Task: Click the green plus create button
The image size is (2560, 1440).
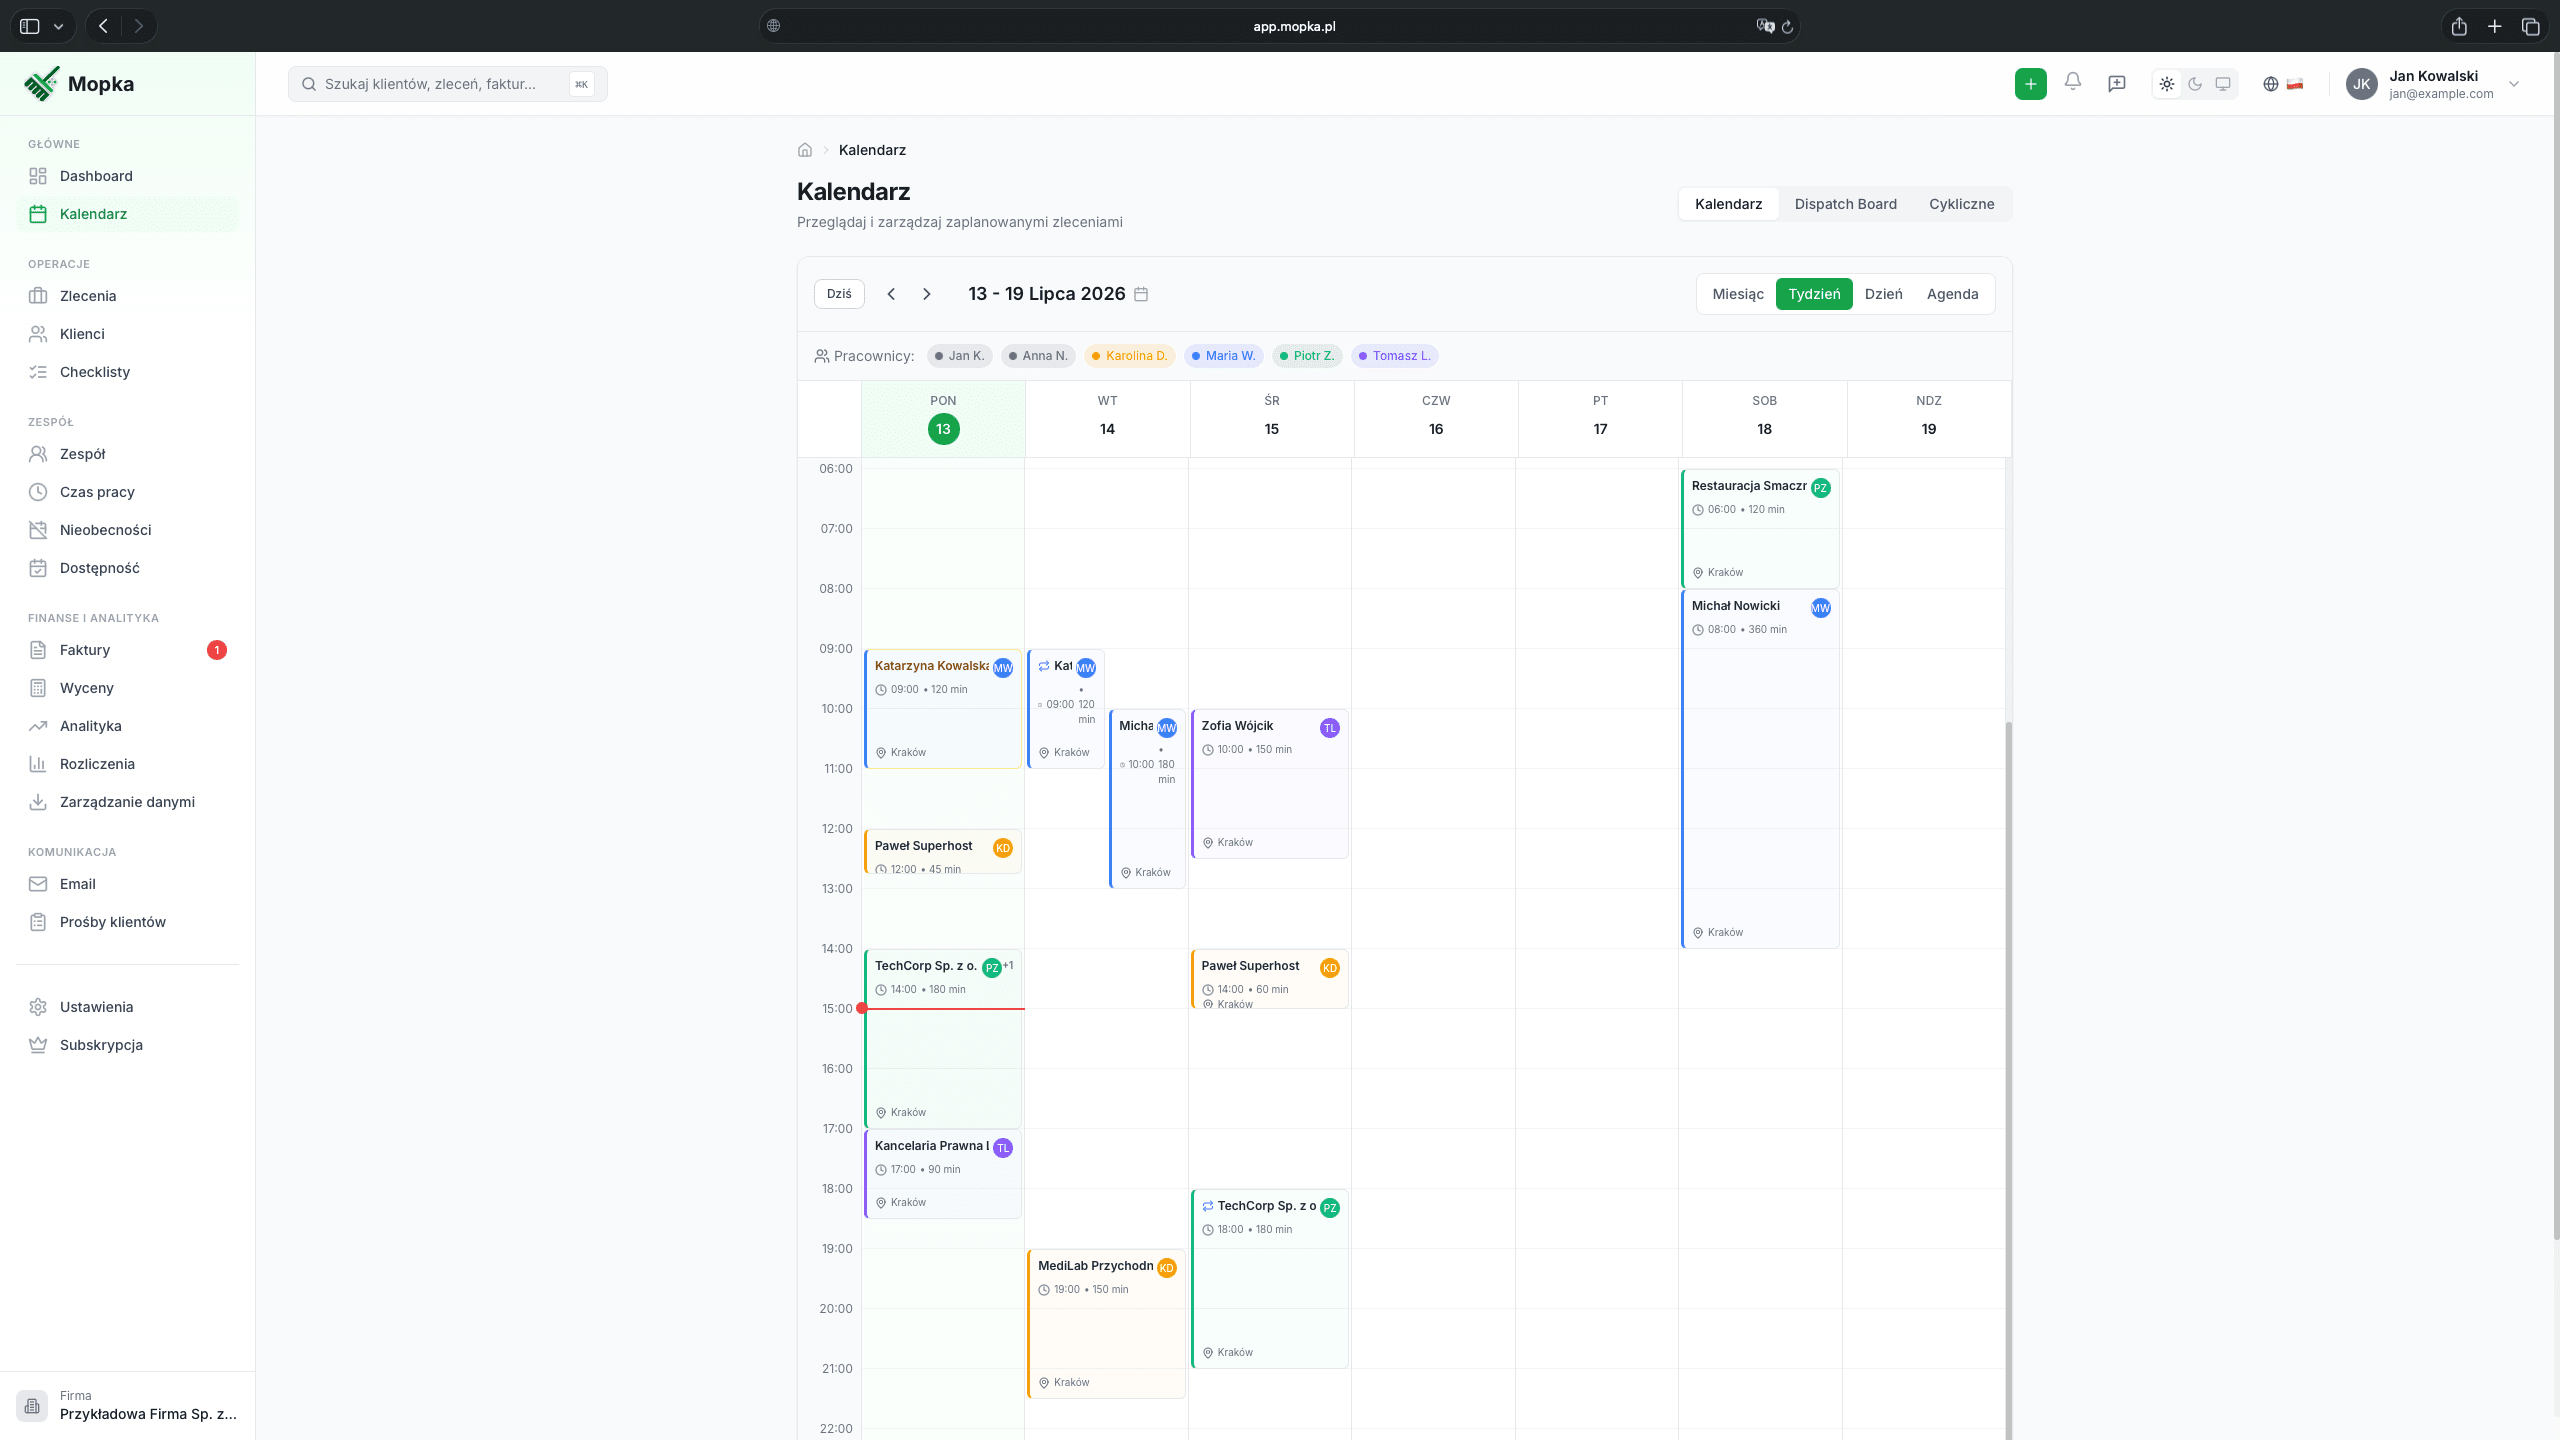Action: [2030, 84]
